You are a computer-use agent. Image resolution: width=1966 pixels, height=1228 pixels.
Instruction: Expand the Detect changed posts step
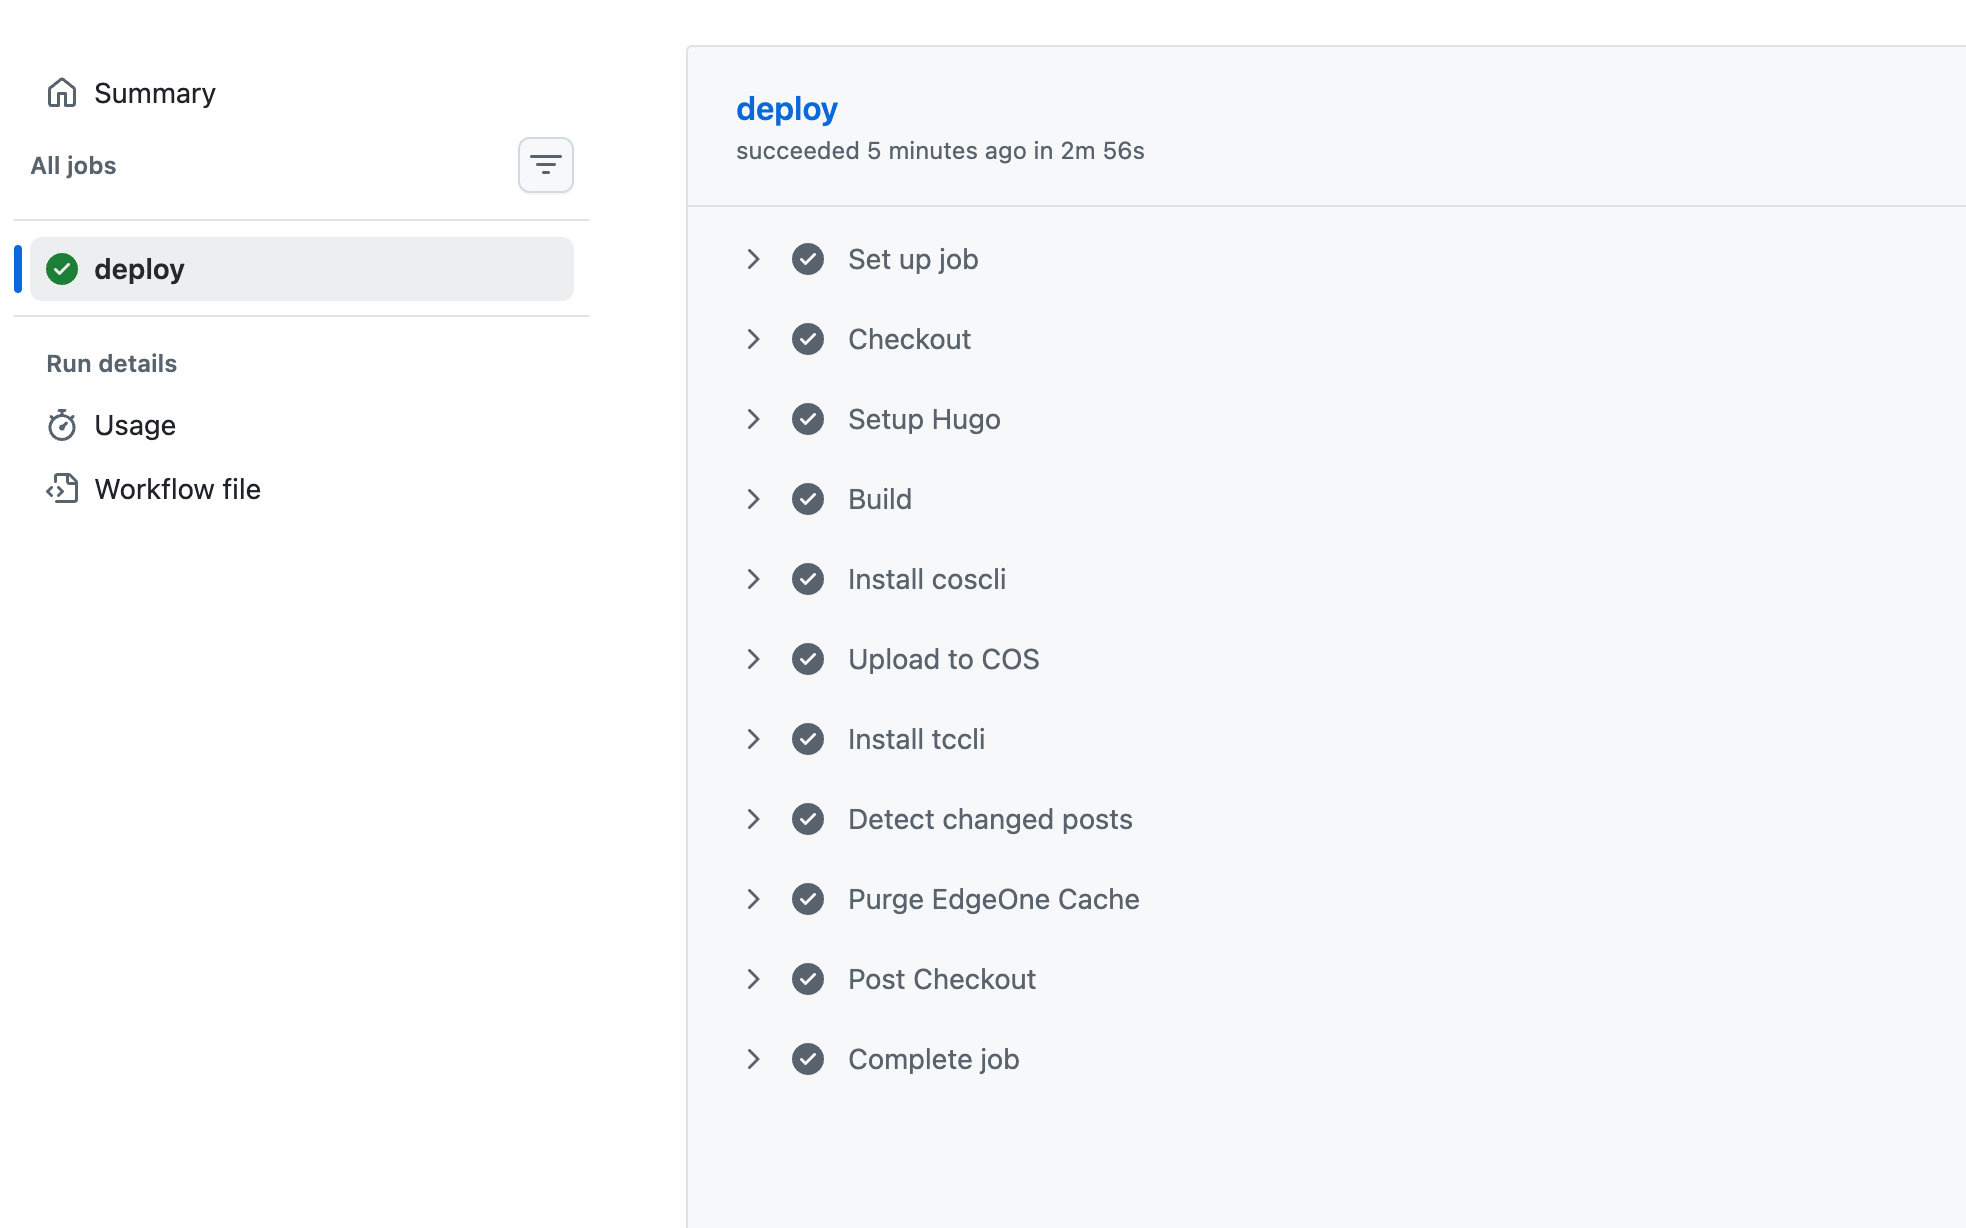753,819
